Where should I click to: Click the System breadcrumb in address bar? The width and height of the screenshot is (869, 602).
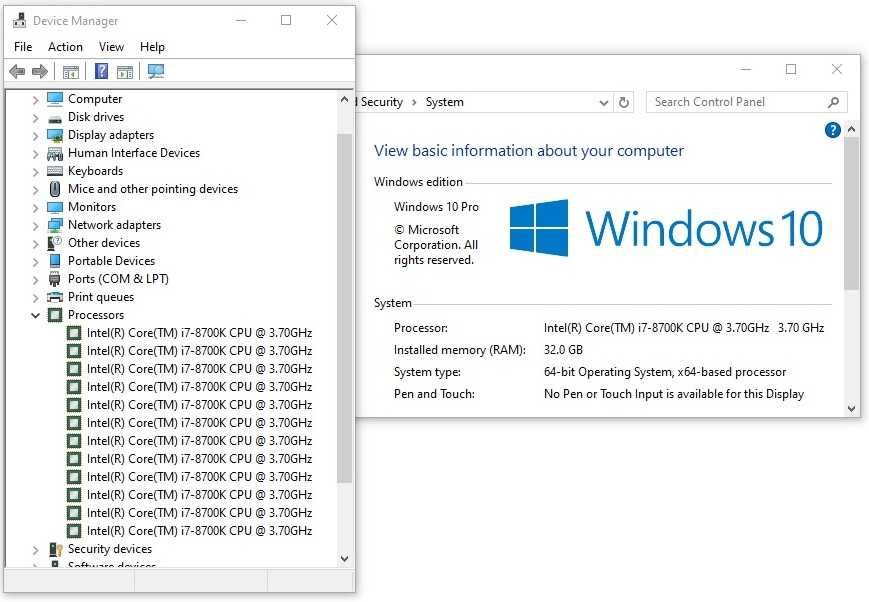click(444, 102)
